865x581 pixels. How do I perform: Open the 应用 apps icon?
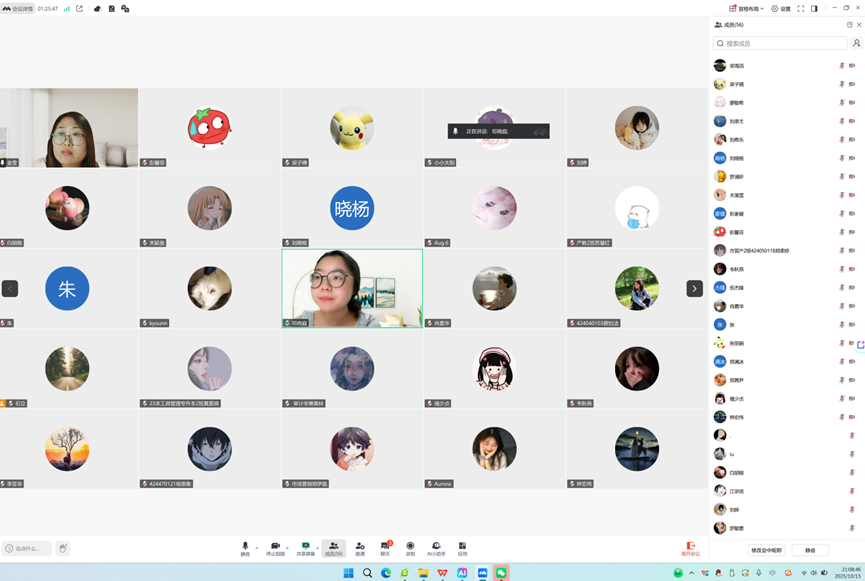tap(462, 548)
